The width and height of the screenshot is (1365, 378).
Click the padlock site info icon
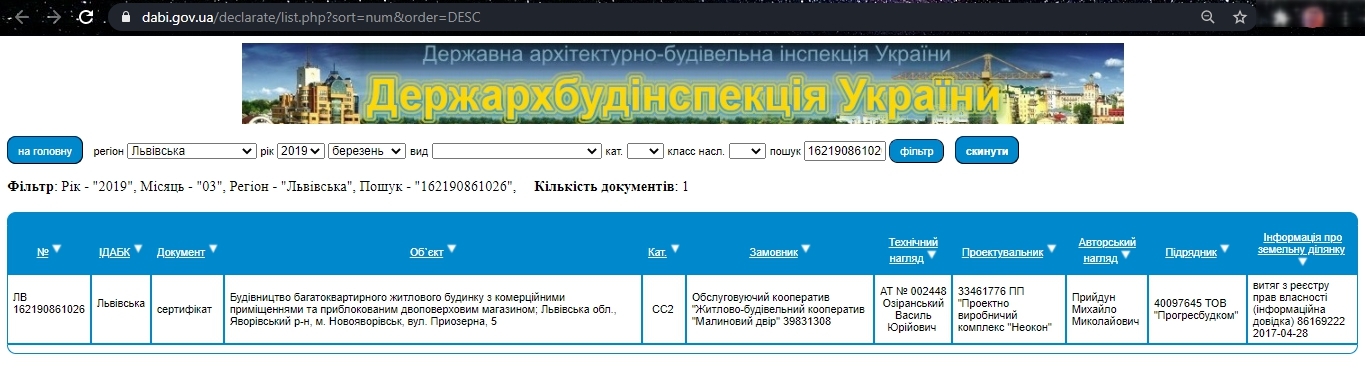[x=125, y=17]
